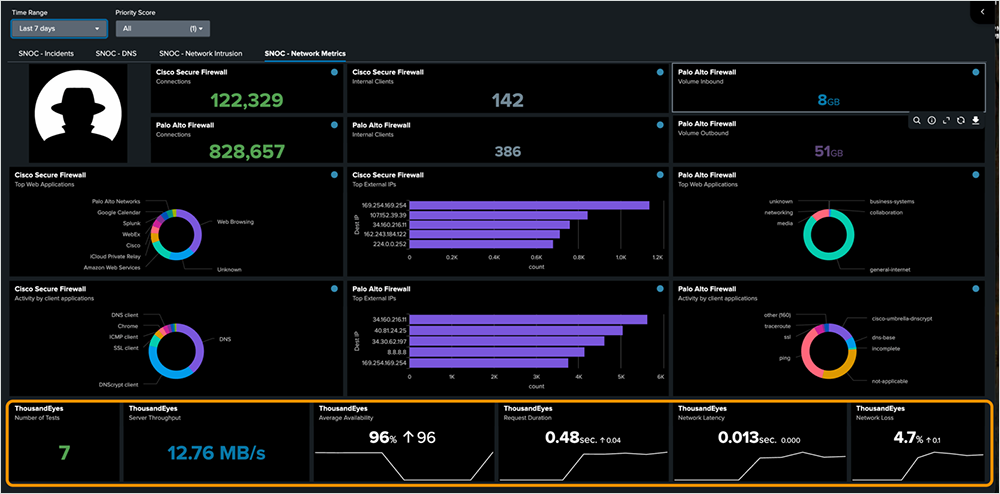This screenshot has height=494, width=1000.
Task: Click blue dot on Palo Alto Volume Inbound
Action: click(976, 73)
